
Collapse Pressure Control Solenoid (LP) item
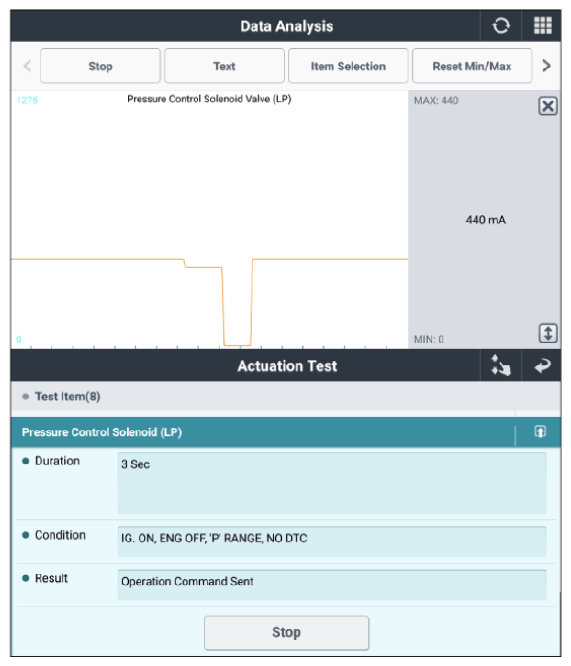(540, 432)
